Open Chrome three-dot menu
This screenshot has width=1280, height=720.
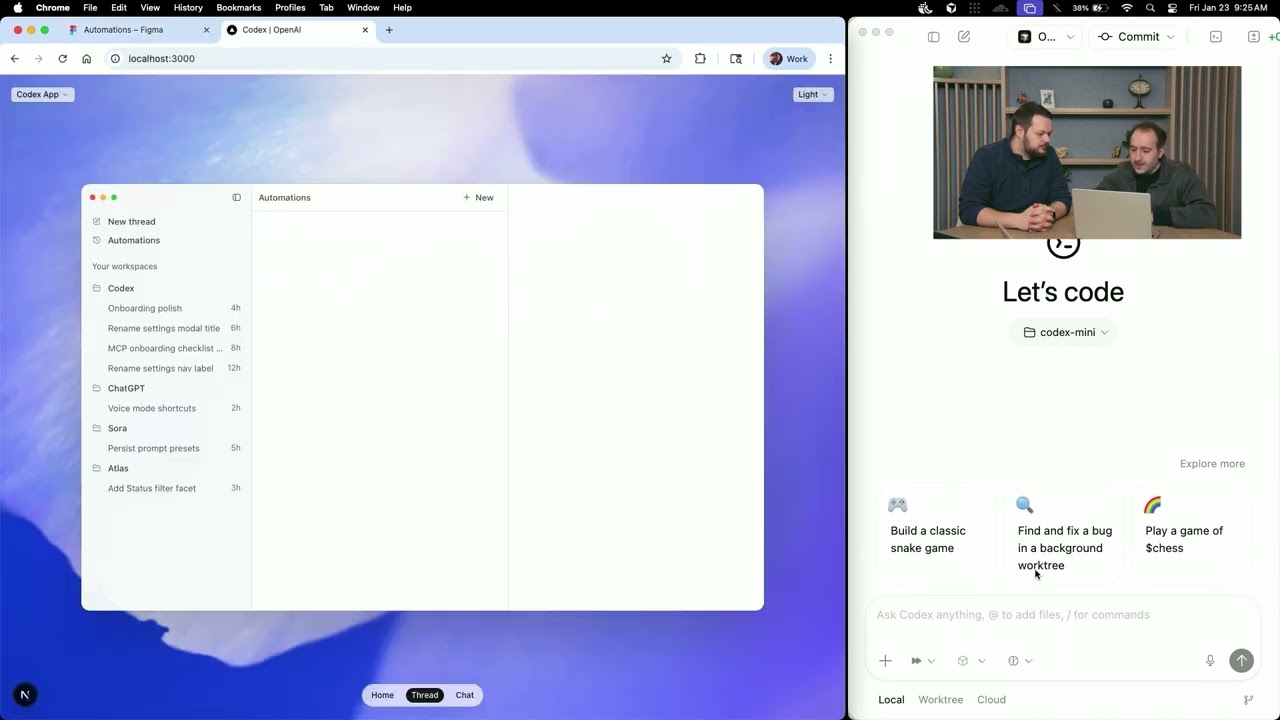pyautogui.click(x=830, y=59)
